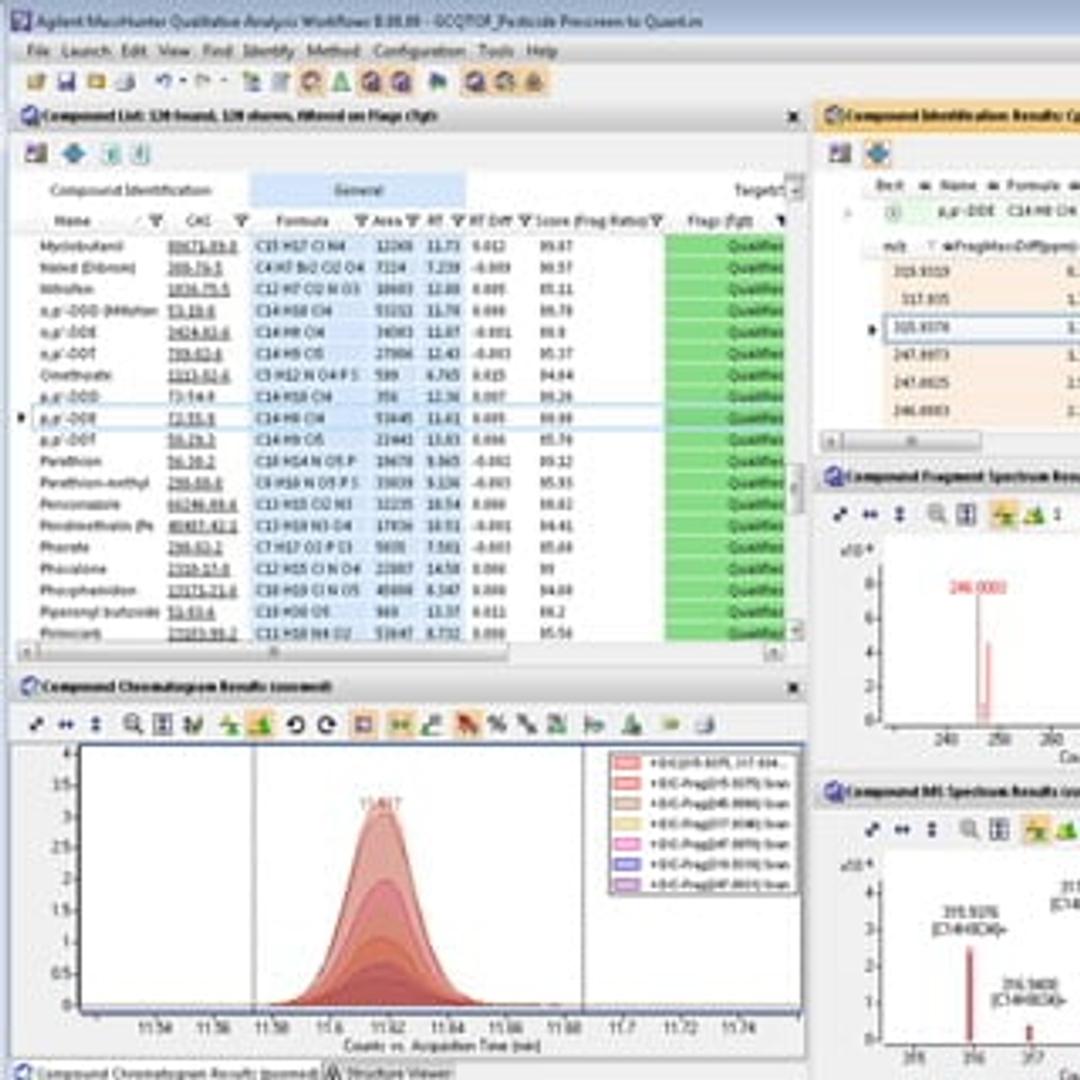Click the magnifier icon in Fragment Spectrum toolbar
The width and height of the screenshot is (1080, 1080).
click(x=936, y=514)
